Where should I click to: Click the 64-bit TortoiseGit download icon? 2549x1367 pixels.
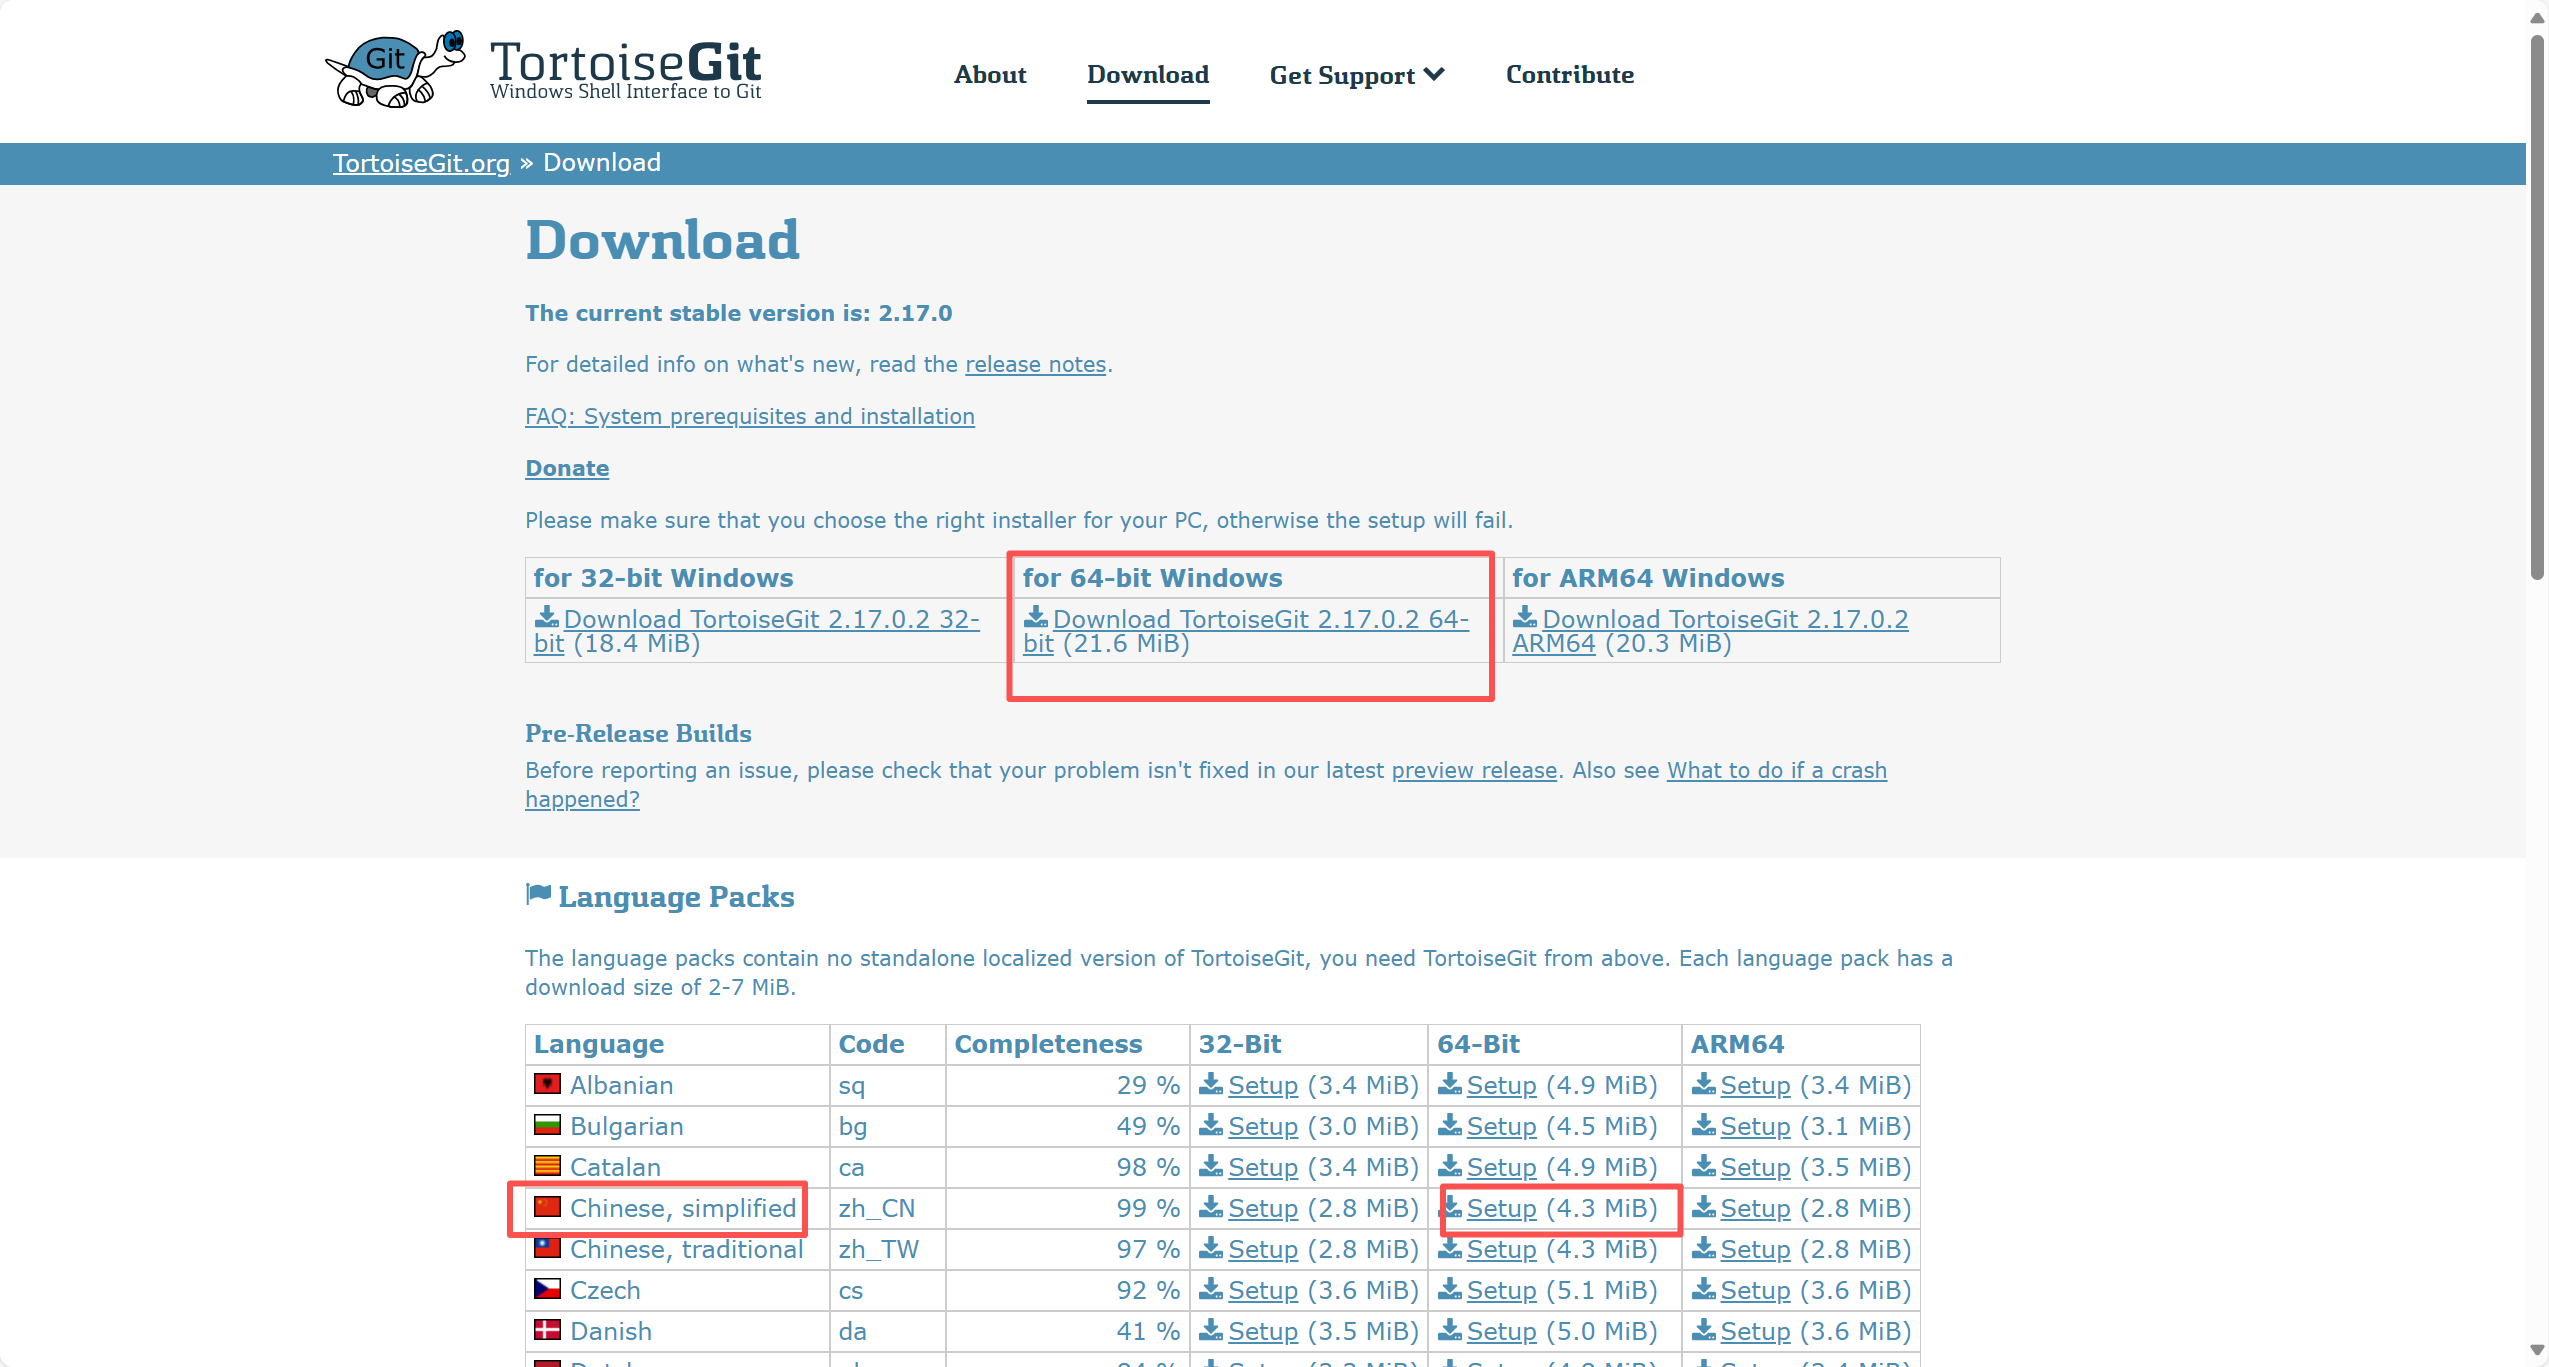[1036, 617]
